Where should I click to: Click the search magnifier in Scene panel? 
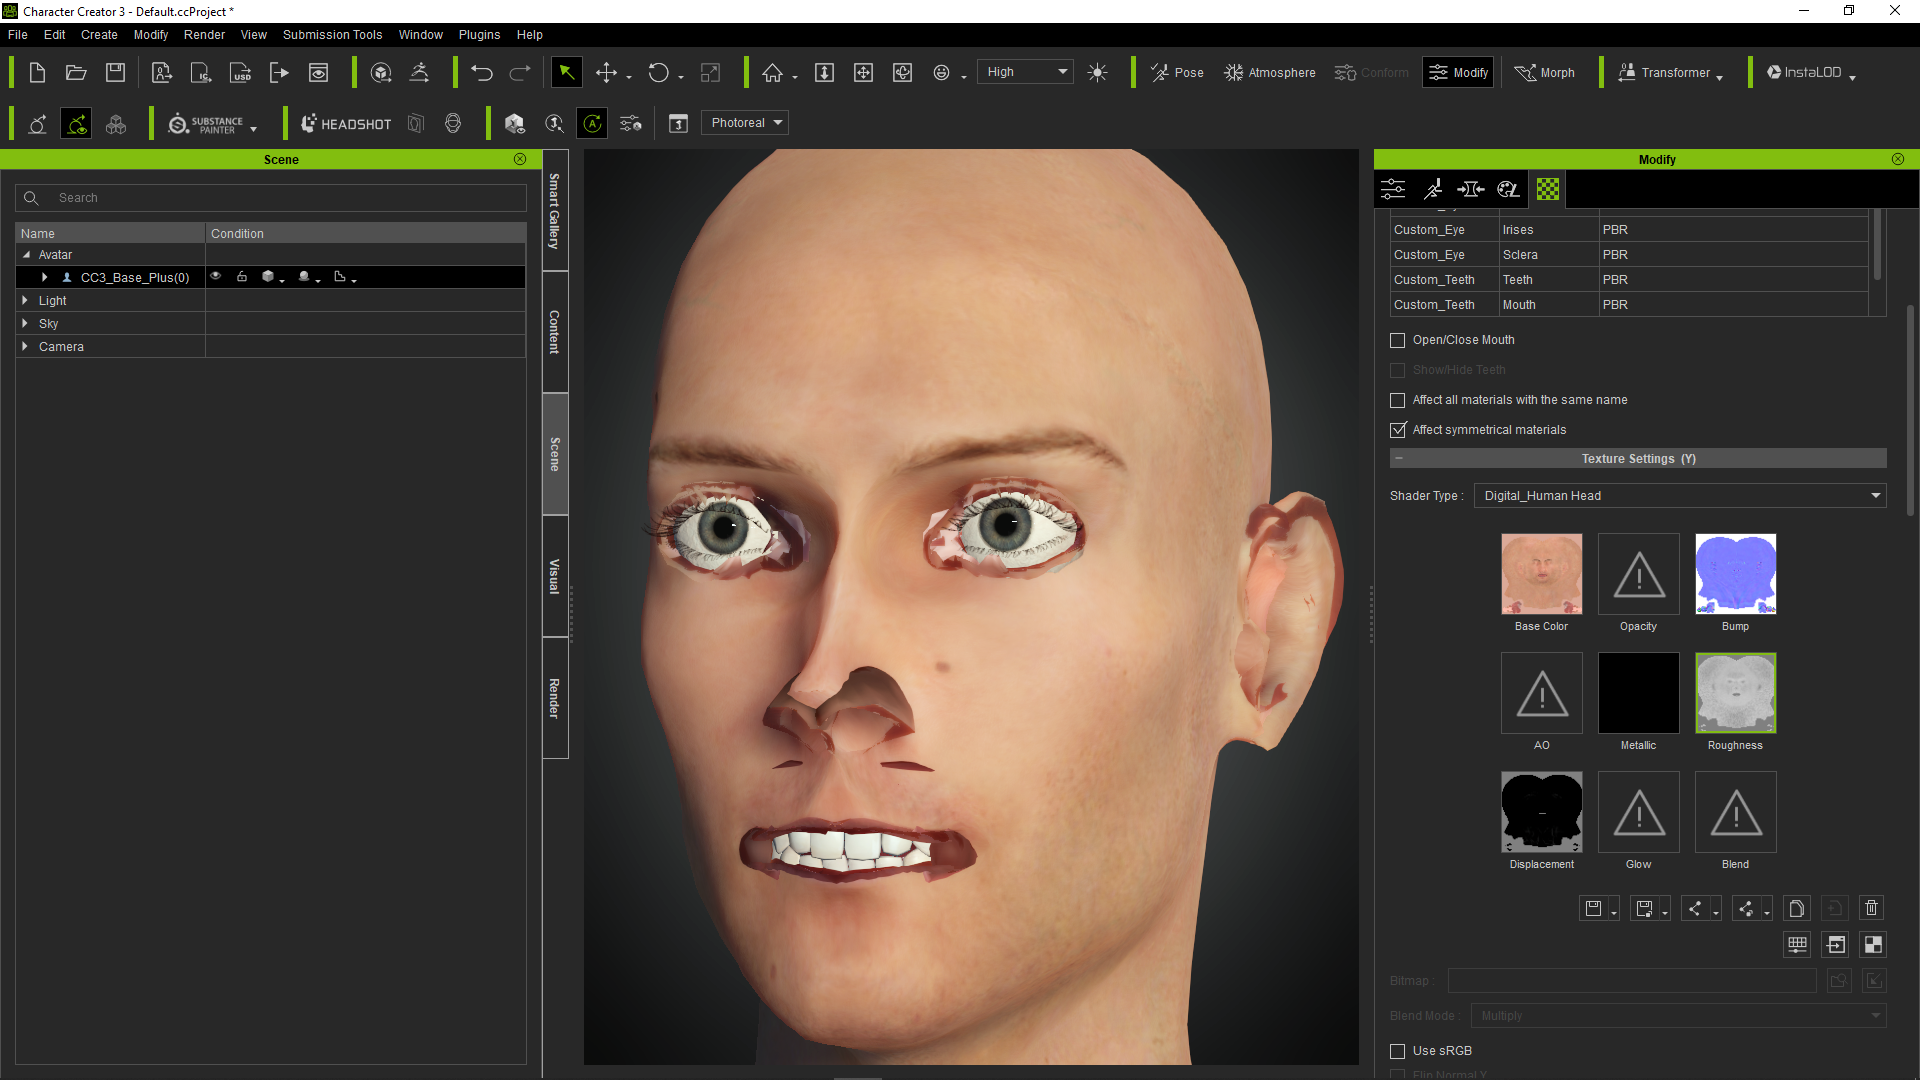point(31,198)
